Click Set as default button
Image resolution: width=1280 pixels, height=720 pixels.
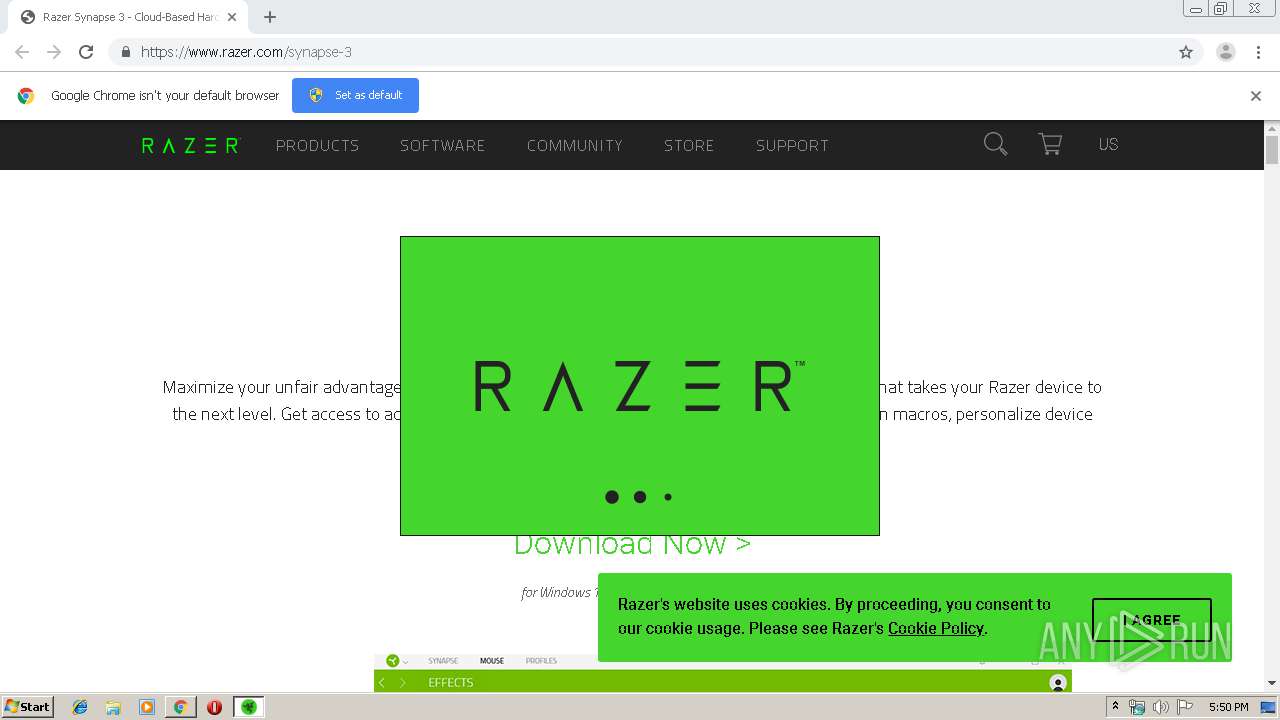pos(355,95)
